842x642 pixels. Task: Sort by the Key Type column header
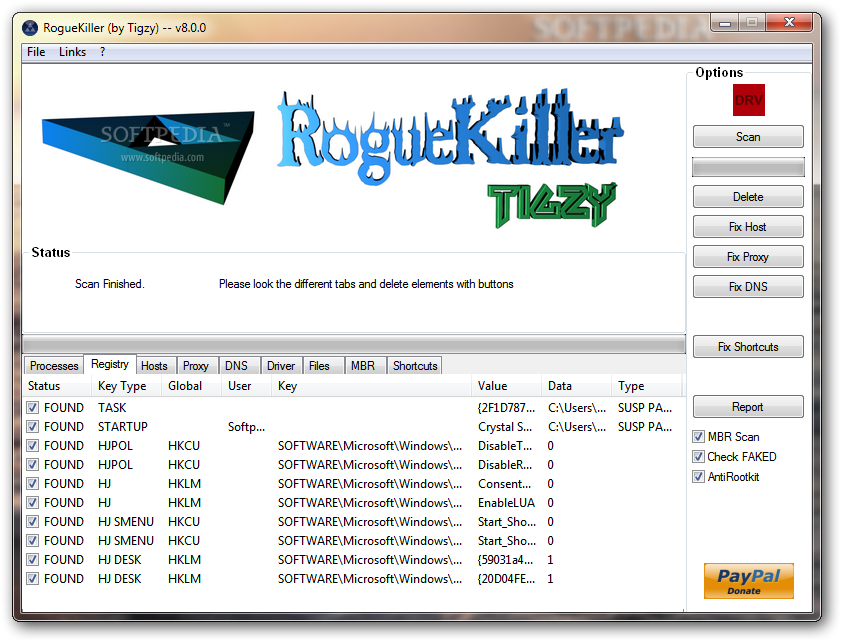(x=127, y=386)
